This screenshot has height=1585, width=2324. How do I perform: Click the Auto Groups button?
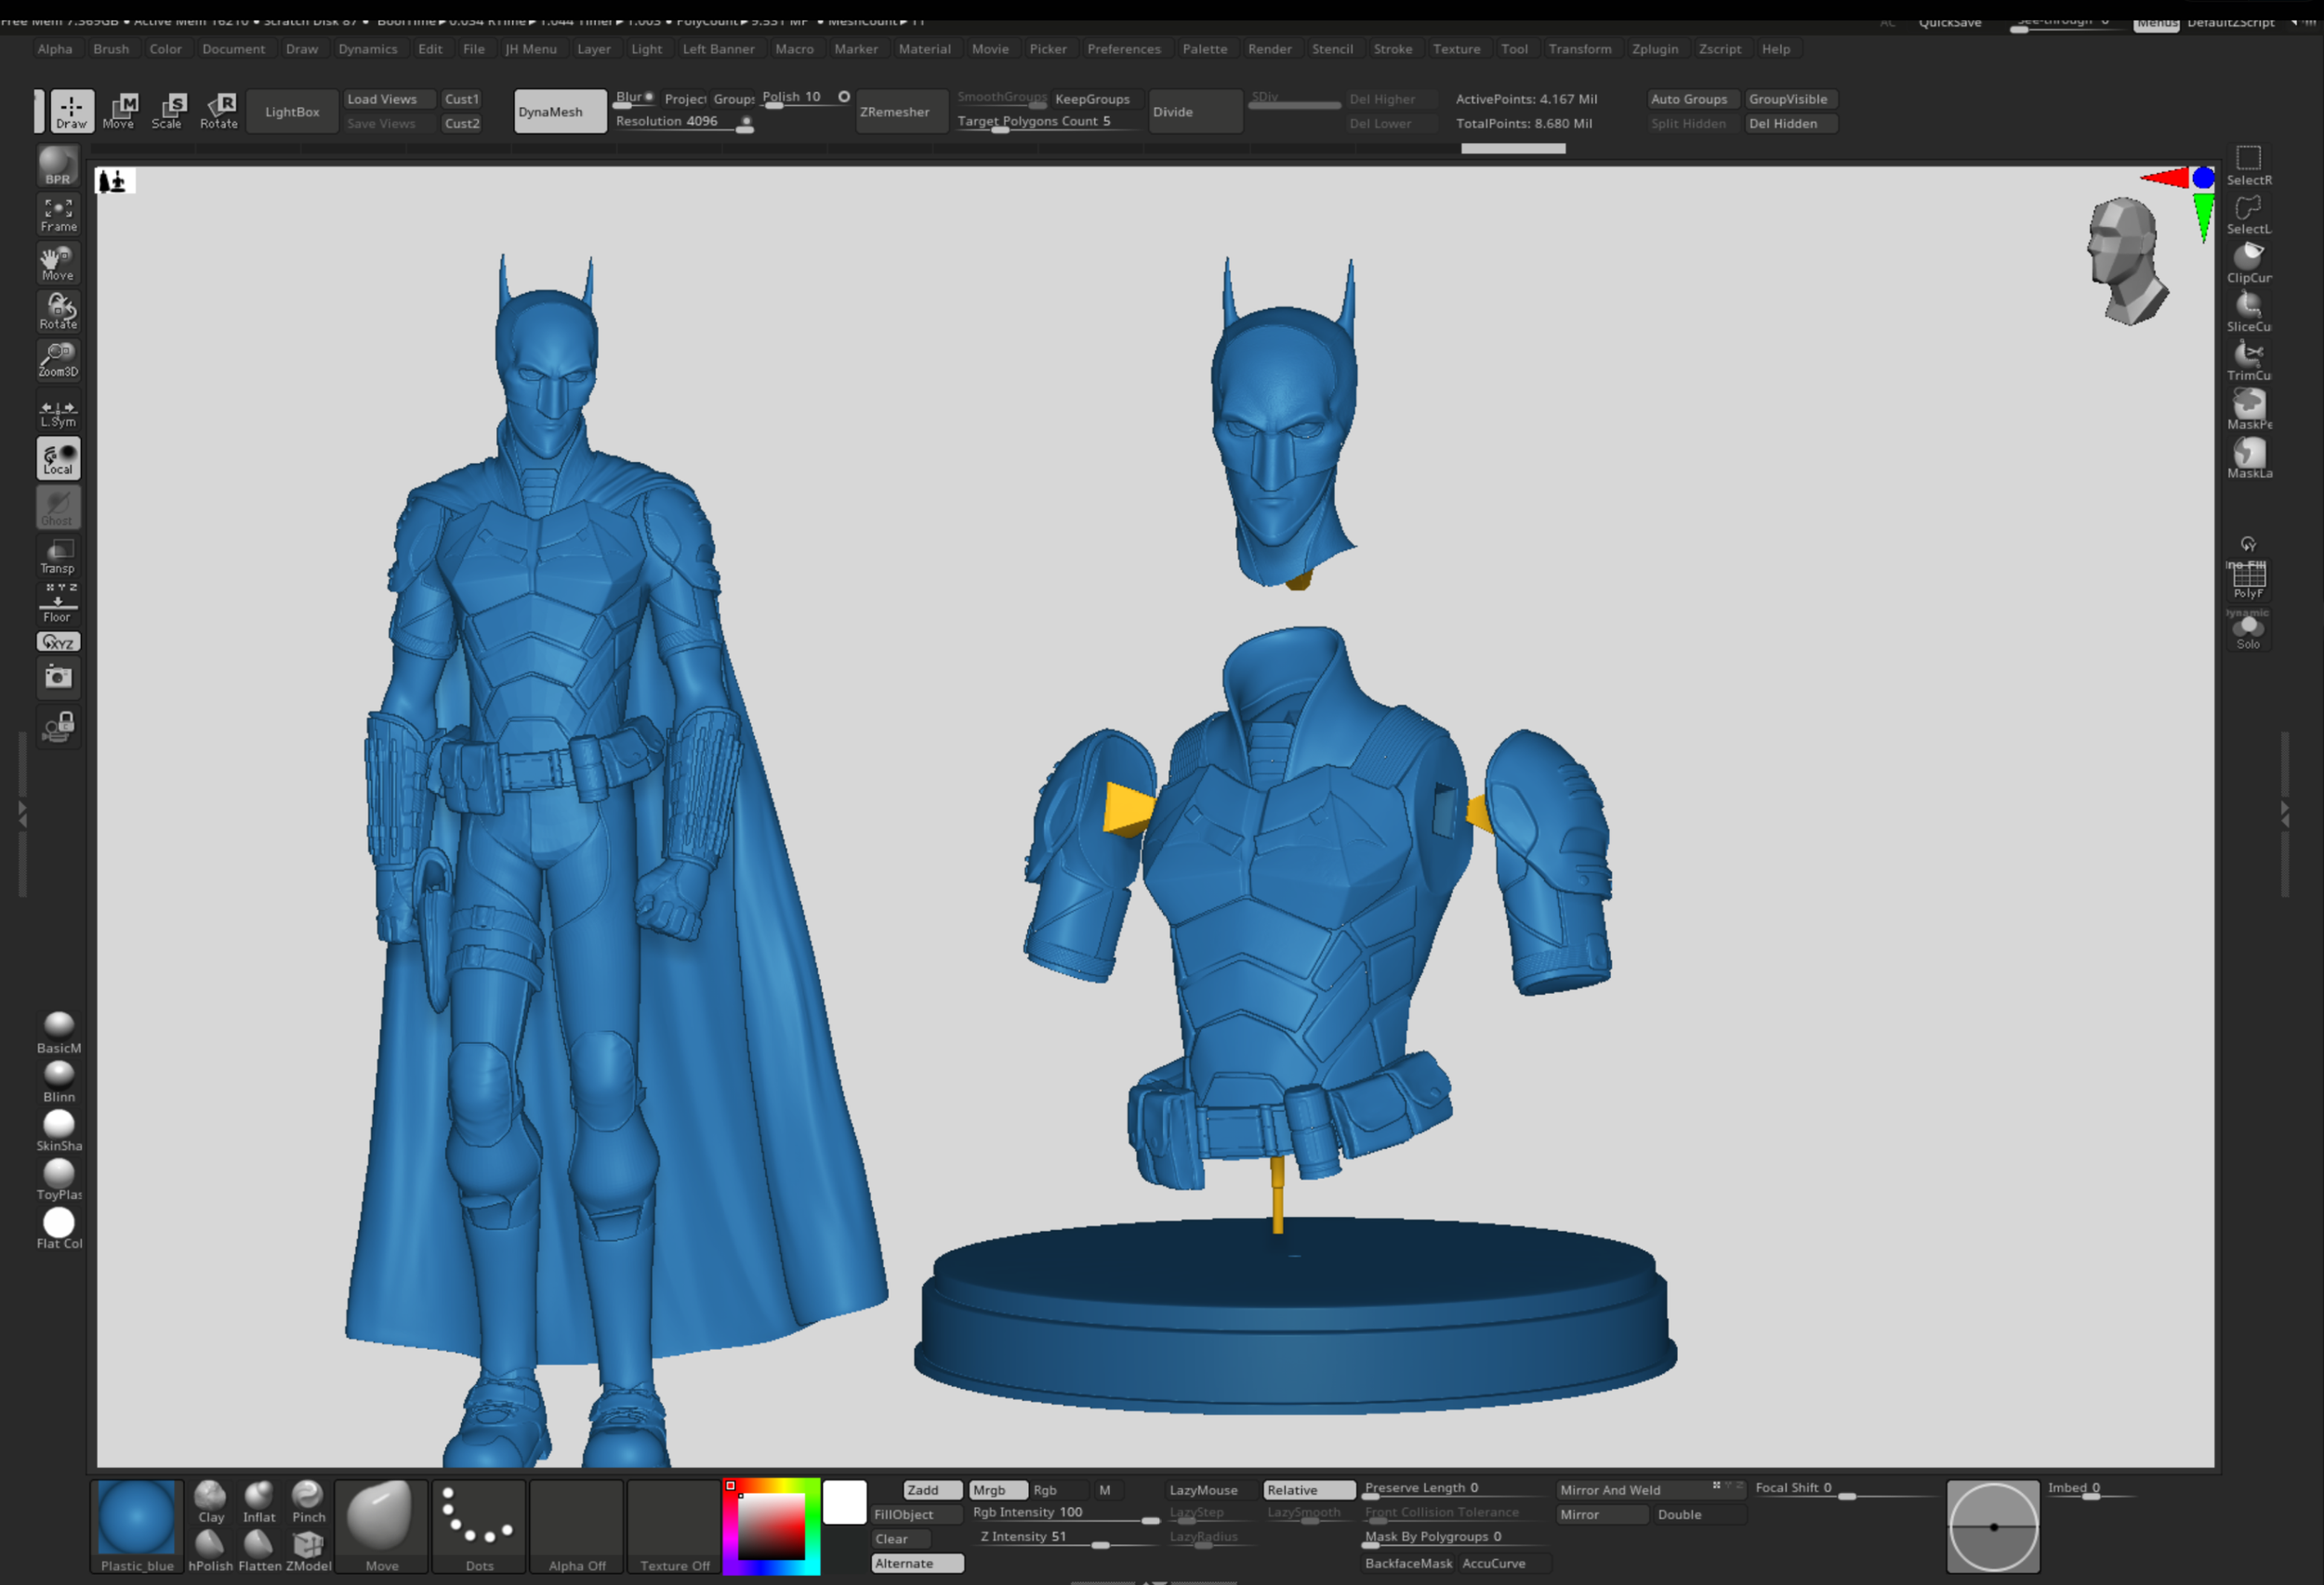(1691, 99)
